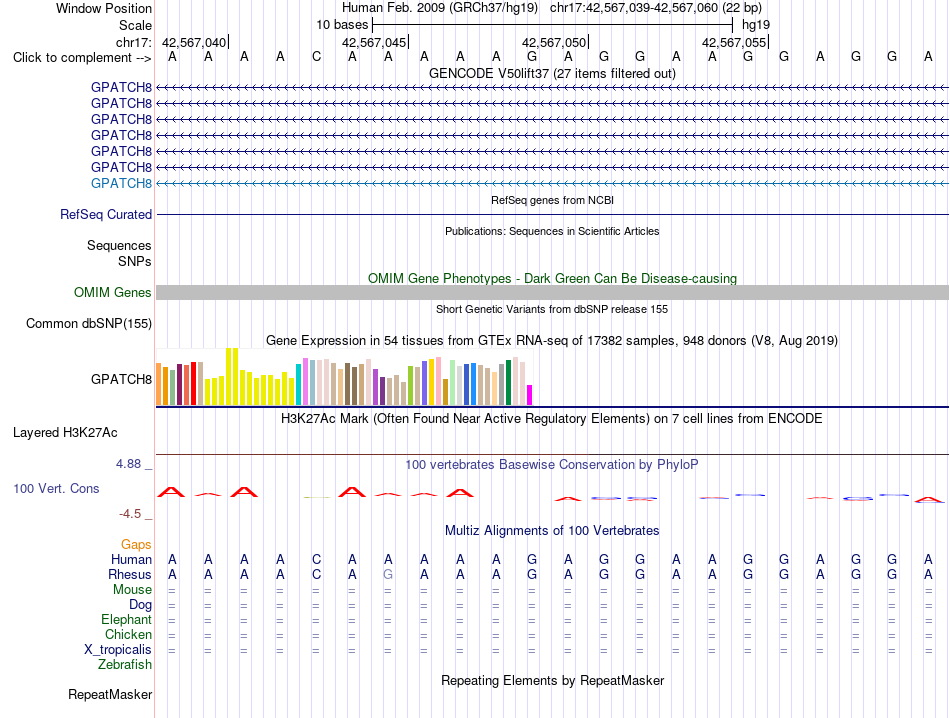Open the OMIM Genes track label

click(113, 293)
